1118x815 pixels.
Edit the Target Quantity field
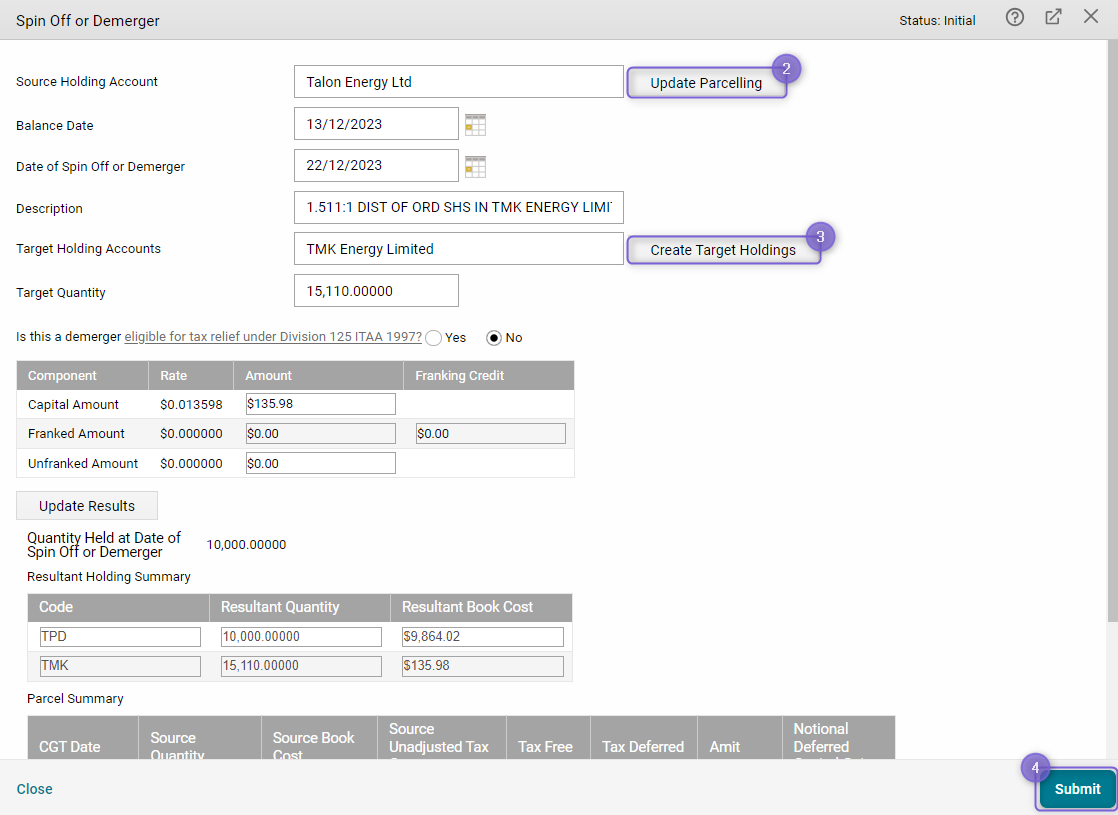pos(376,291)
